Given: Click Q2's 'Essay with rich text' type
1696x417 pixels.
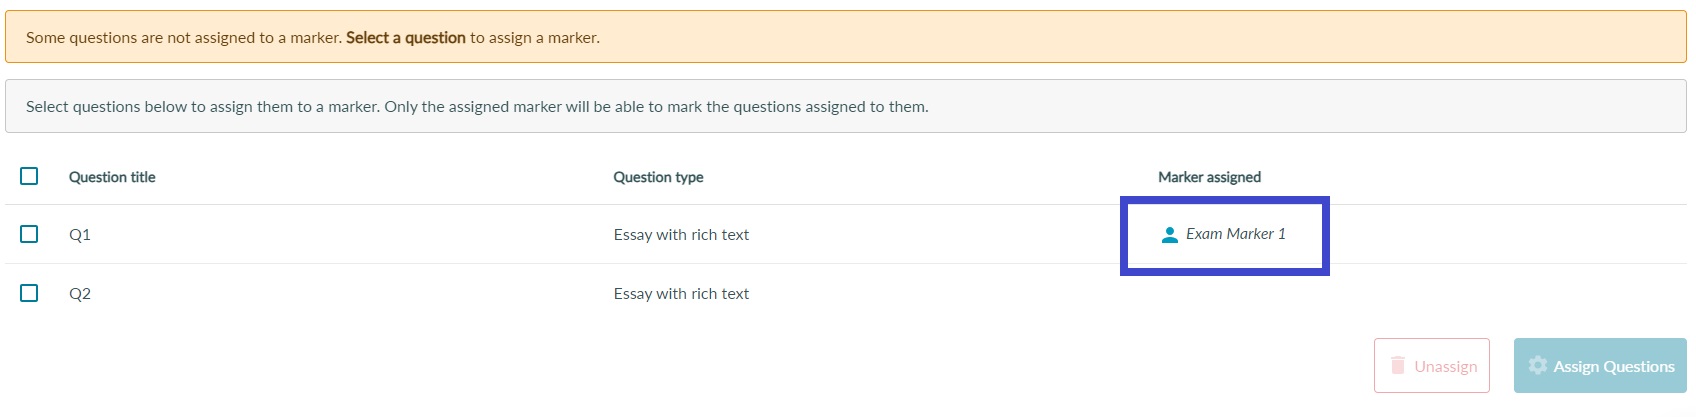Looking at the screenshot, I should pyautogui.click(x=681, y=294).
